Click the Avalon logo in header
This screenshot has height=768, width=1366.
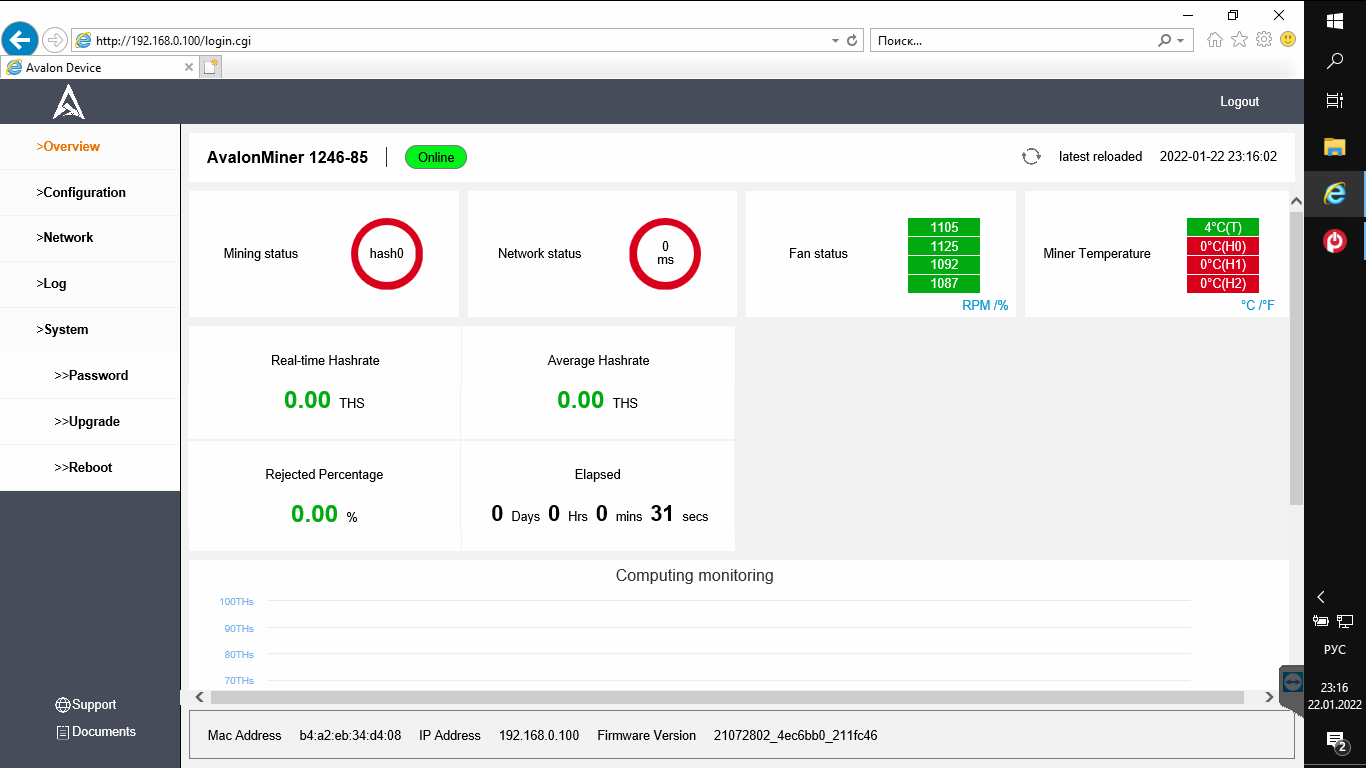[69, 102]
